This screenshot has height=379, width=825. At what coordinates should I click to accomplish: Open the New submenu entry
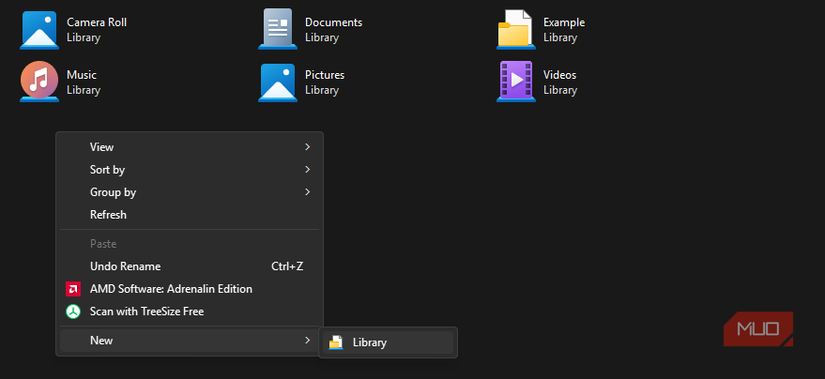point(189,341)
